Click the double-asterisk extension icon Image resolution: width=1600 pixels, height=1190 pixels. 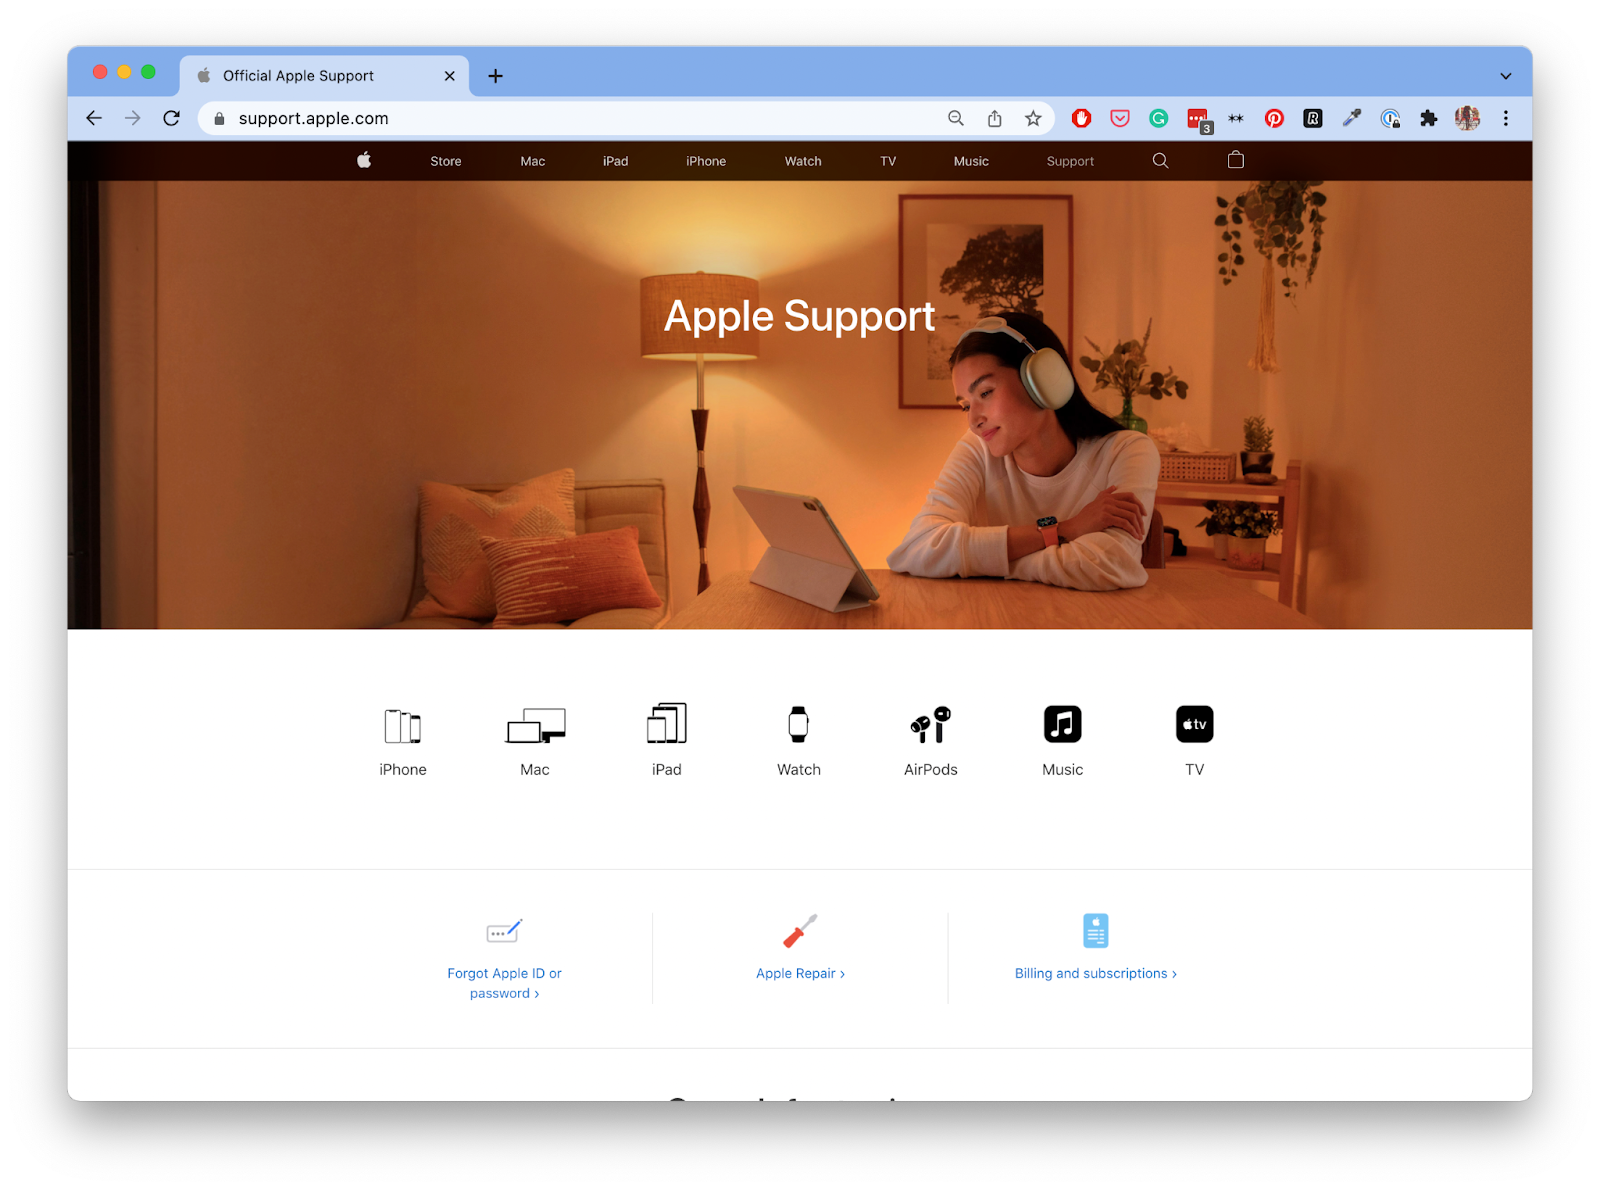1236,118
